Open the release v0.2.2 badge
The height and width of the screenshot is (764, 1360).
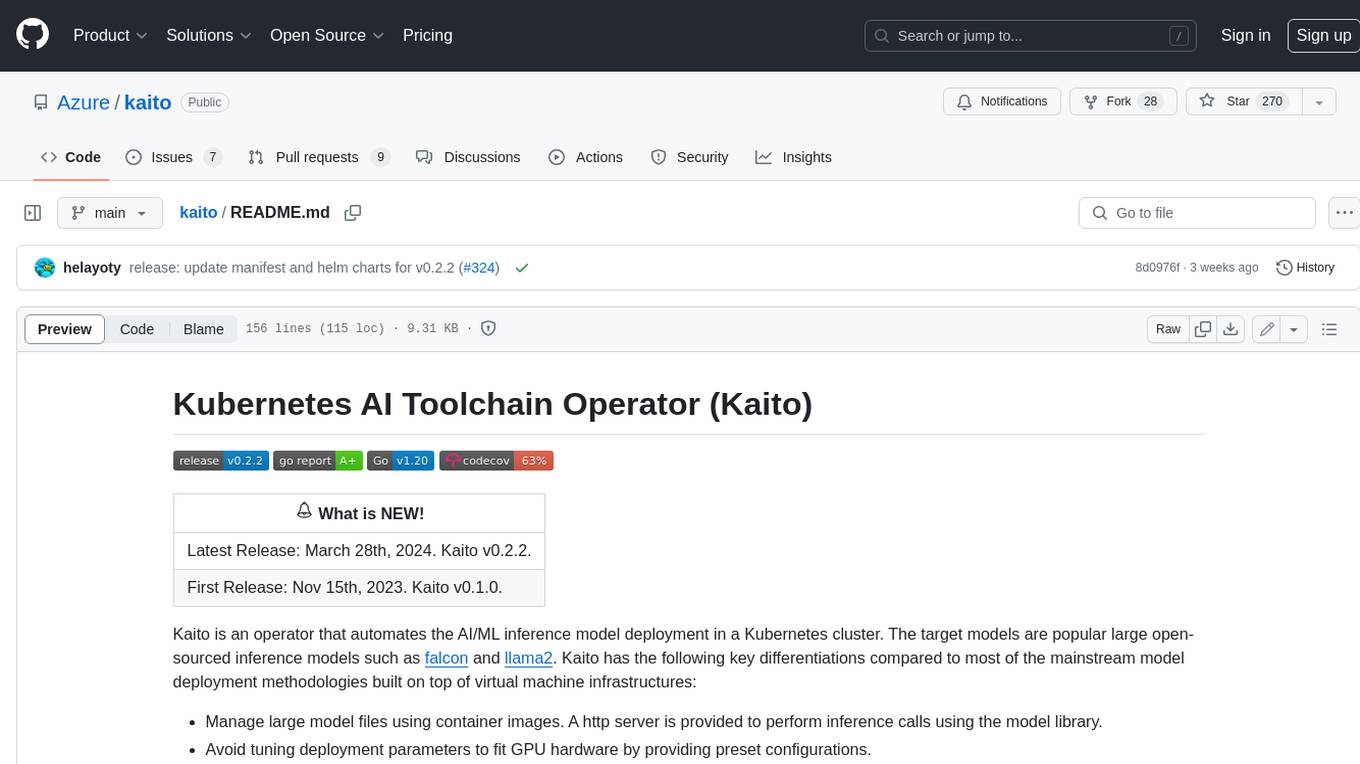tap(221, 461)
